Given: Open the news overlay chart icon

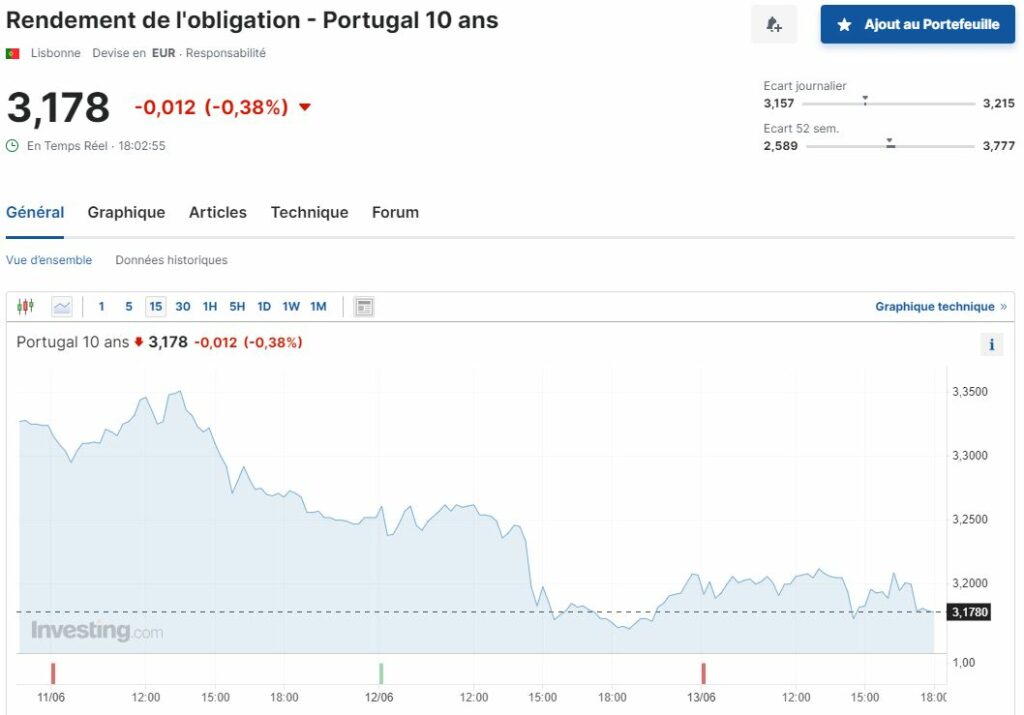Looking at the screenshot, I should pyautogui.click(x=364, y=307).
